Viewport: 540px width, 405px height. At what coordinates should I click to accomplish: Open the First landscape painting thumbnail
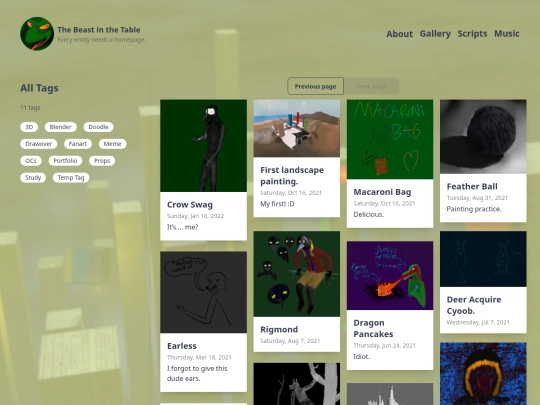pos(297,128)
